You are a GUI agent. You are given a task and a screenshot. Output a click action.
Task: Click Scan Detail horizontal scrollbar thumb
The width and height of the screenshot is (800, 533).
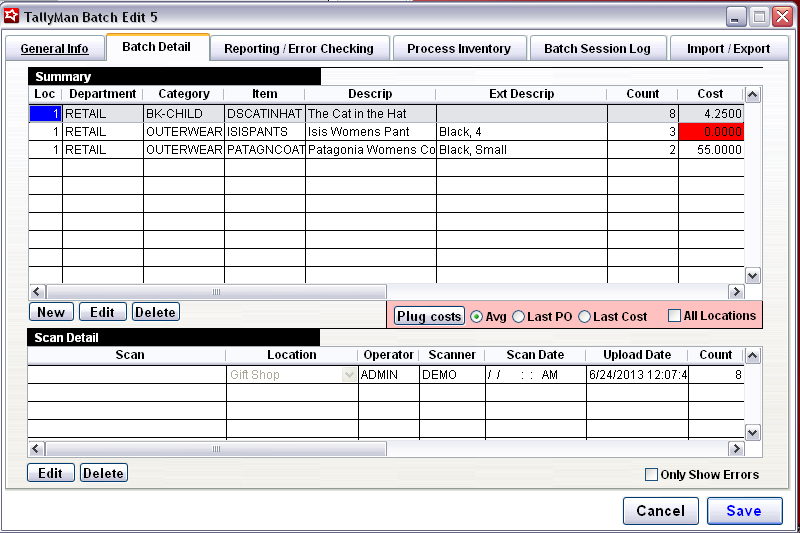216,449
